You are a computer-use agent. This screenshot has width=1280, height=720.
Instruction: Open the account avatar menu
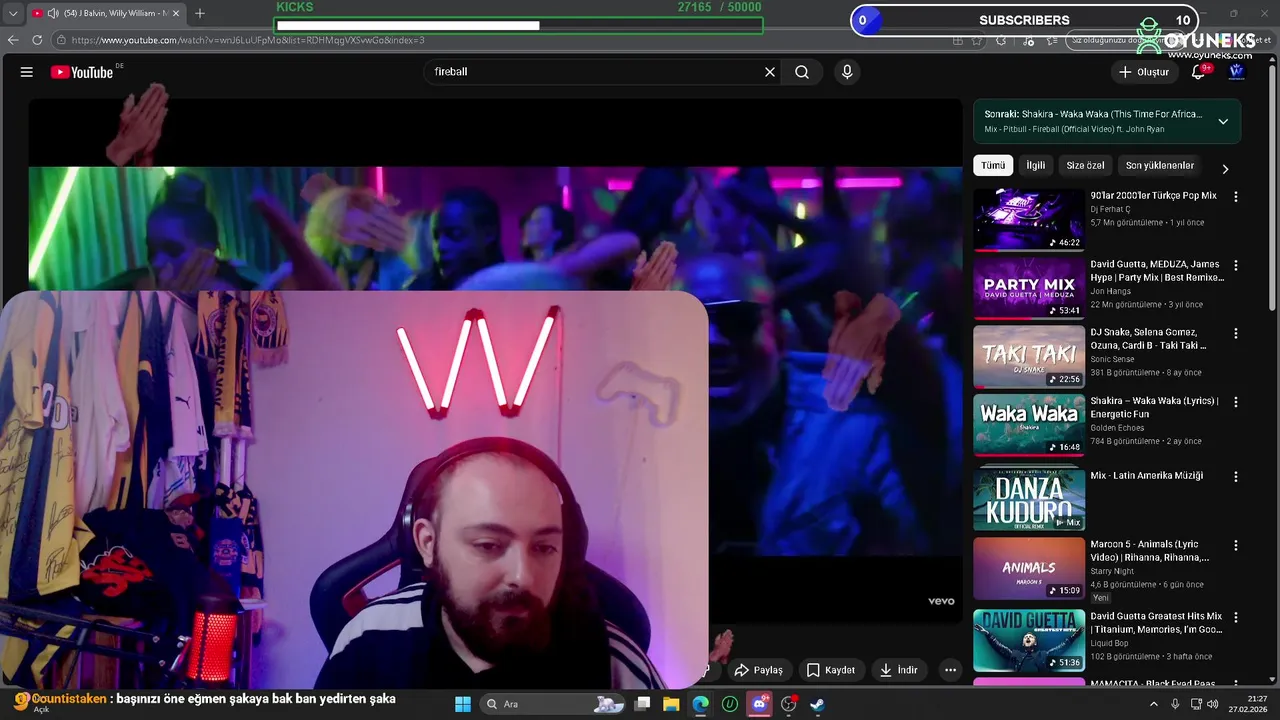click(1236, 71)
